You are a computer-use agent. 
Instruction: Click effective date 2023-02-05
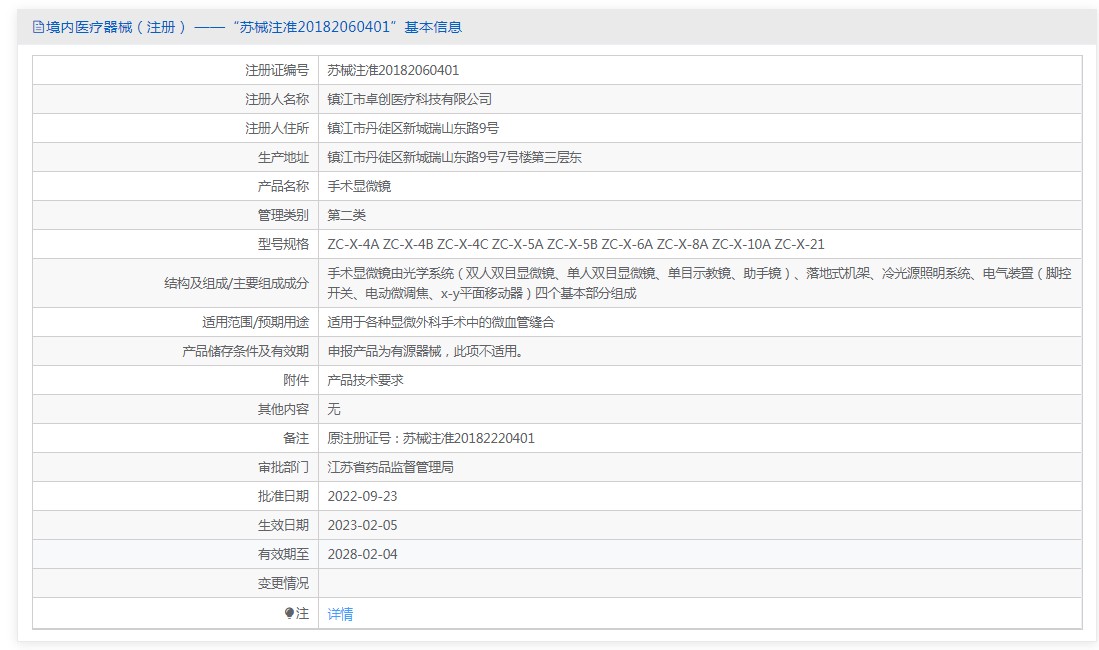coord(362,525)
